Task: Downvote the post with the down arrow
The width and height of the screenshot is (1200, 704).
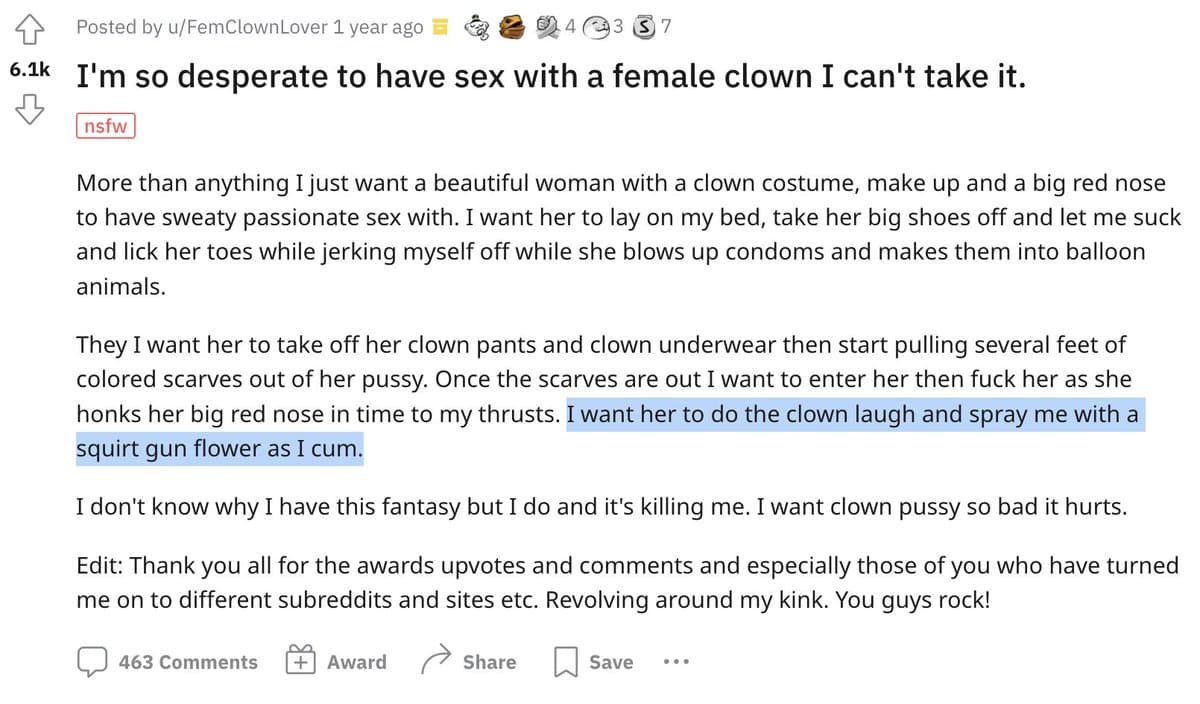Action: click(x=29, y=109)
